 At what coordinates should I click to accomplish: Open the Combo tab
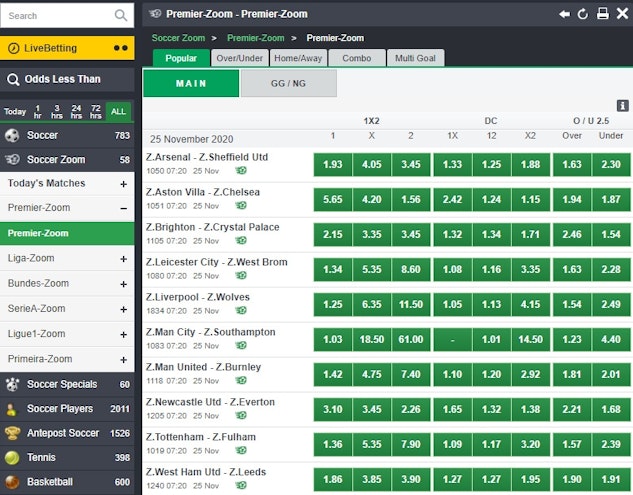point(357,58)
